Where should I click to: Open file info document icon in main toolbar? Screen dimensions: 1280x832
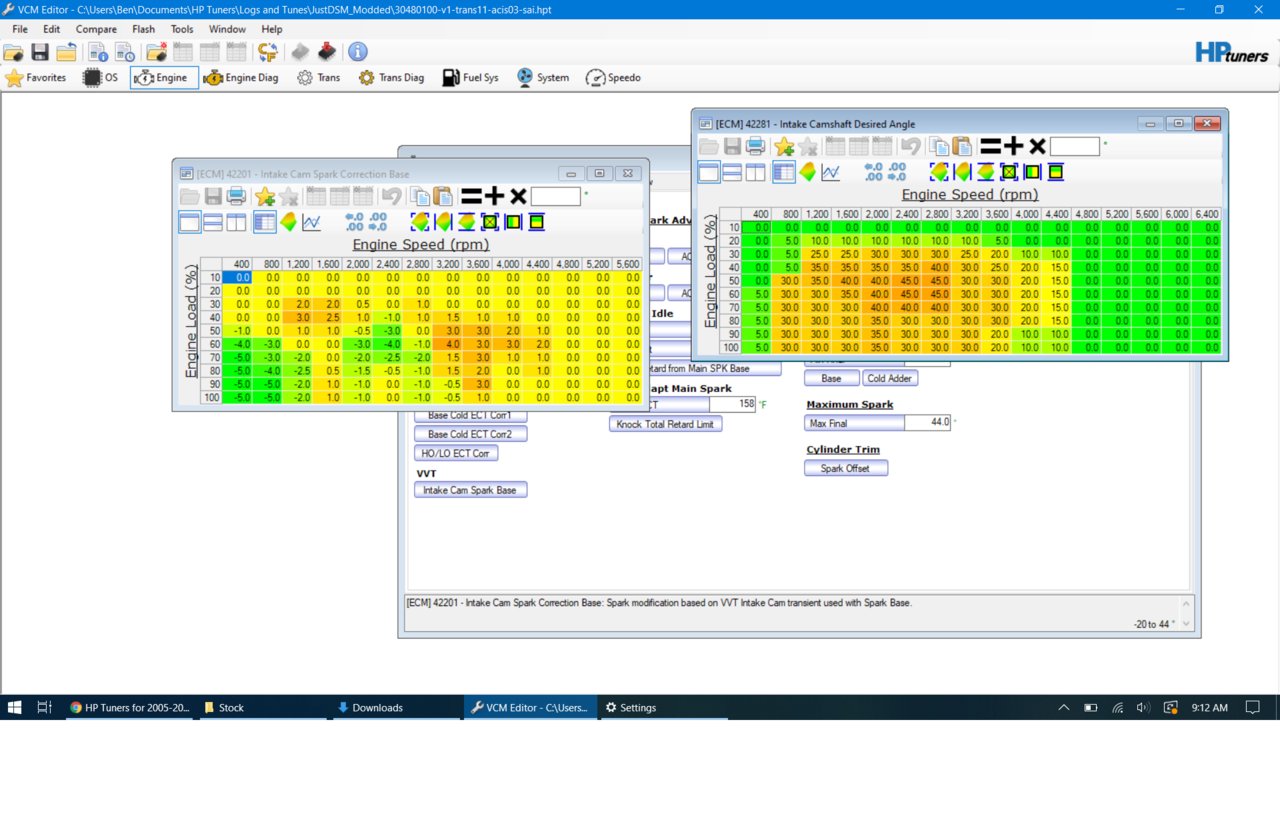click(98, 52)
